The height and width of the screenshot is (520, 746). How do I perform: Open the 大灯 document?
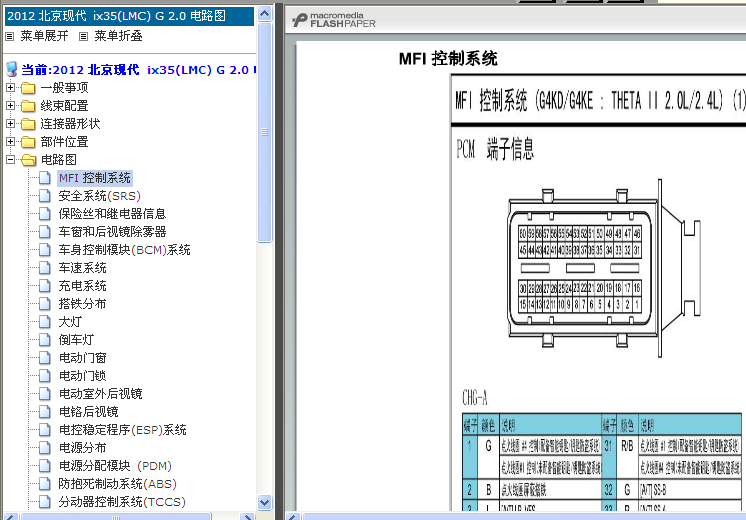coord(70,322)
